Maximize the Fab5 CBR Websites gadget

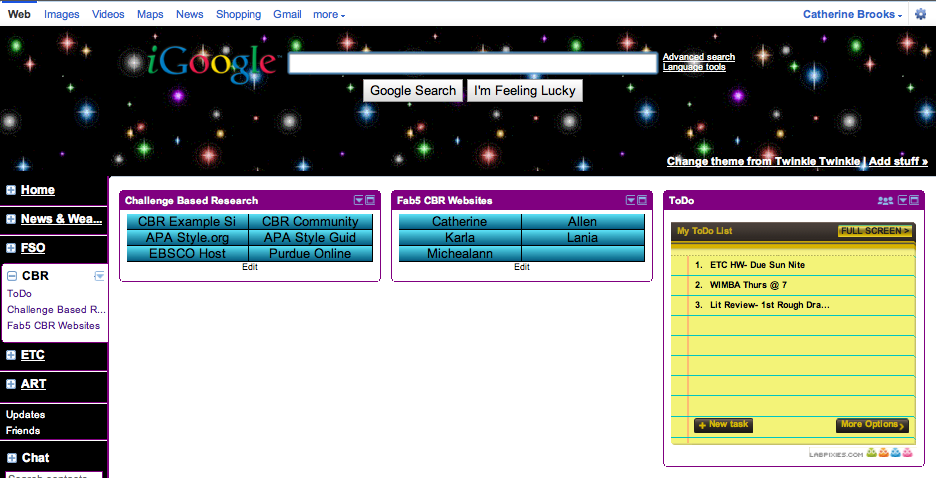642,201
